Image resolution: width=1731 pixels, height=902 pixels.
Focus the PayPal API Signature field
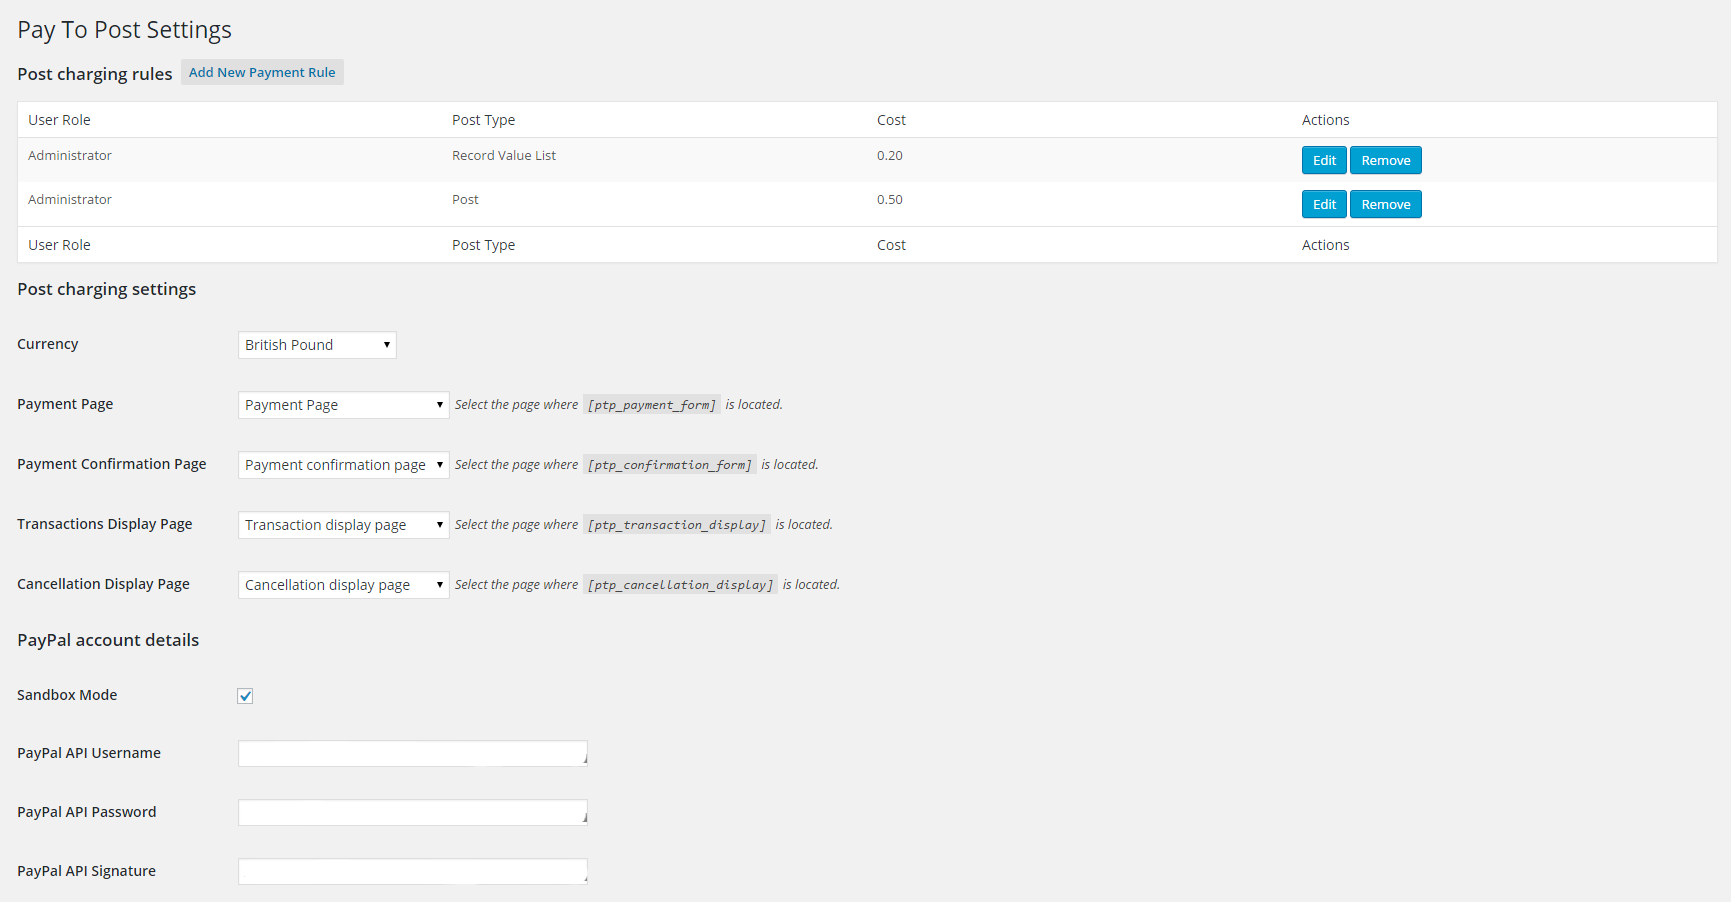[413, 871]
